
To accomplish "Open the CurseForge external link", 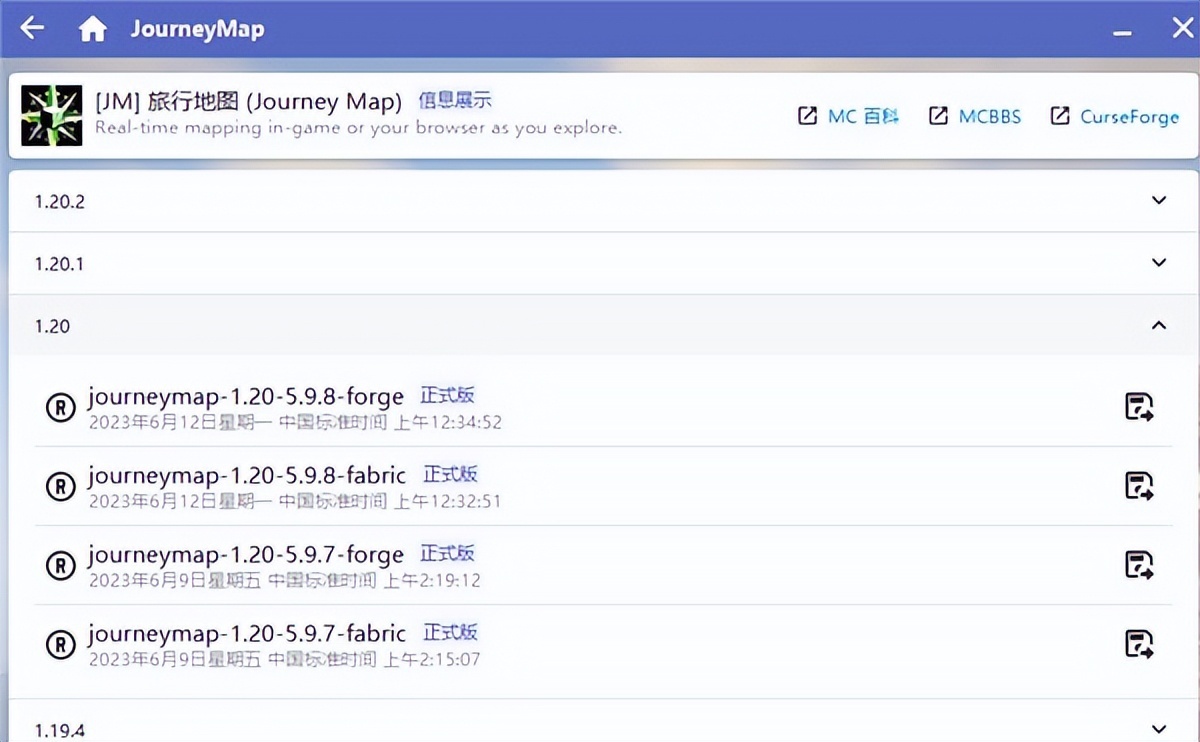I will pos(1114,116).
